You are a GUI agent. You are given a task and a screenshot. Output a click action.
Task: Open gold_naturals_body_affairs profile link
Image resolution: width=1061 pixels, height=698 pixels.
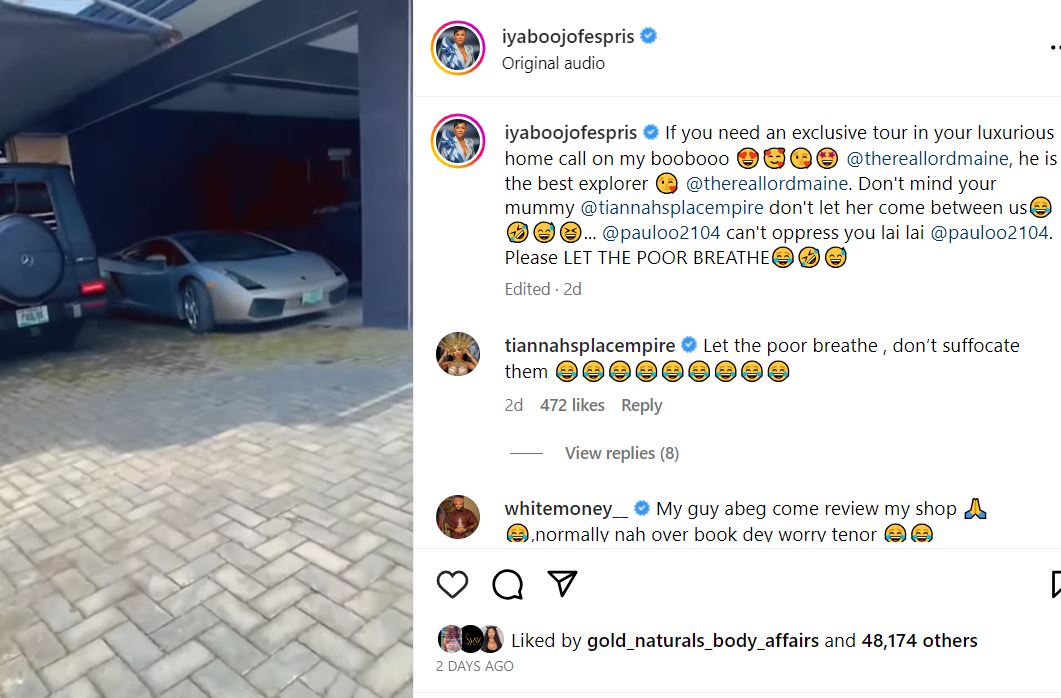coord(703,641)
